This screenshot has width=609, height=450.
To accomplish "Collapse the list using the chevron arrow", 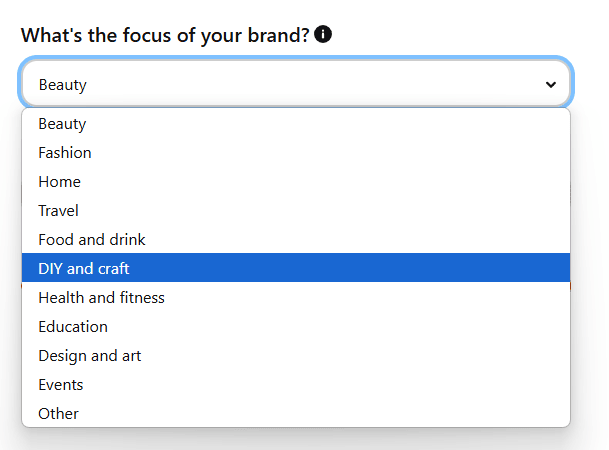I will point(550,85).
